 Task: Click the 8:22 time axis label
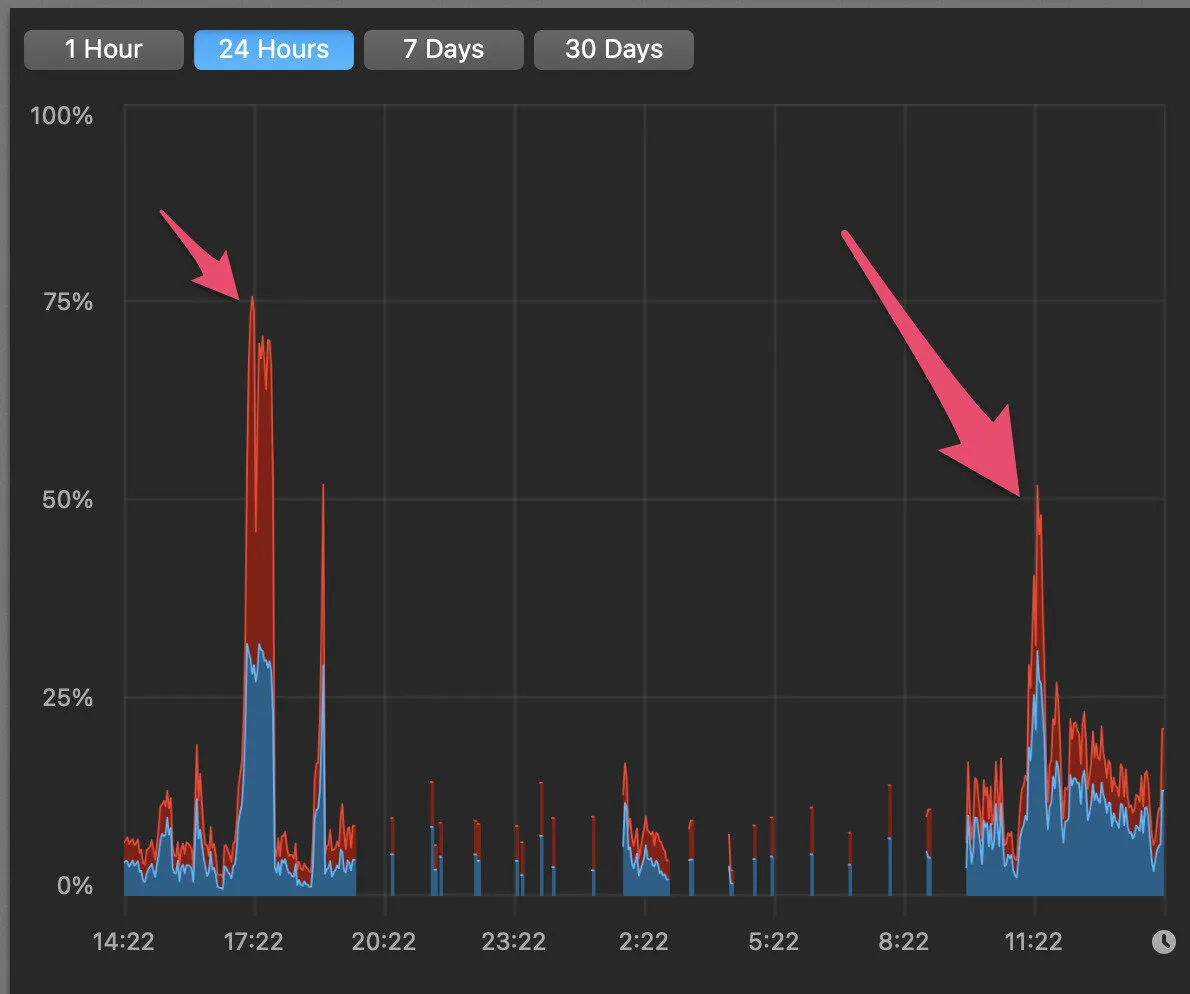pos(904,941)
